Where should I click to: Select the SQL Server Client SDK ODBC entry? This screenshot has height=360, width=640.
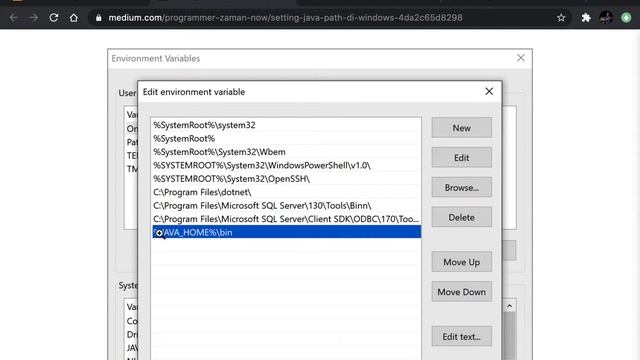click(x=286, y=219)
